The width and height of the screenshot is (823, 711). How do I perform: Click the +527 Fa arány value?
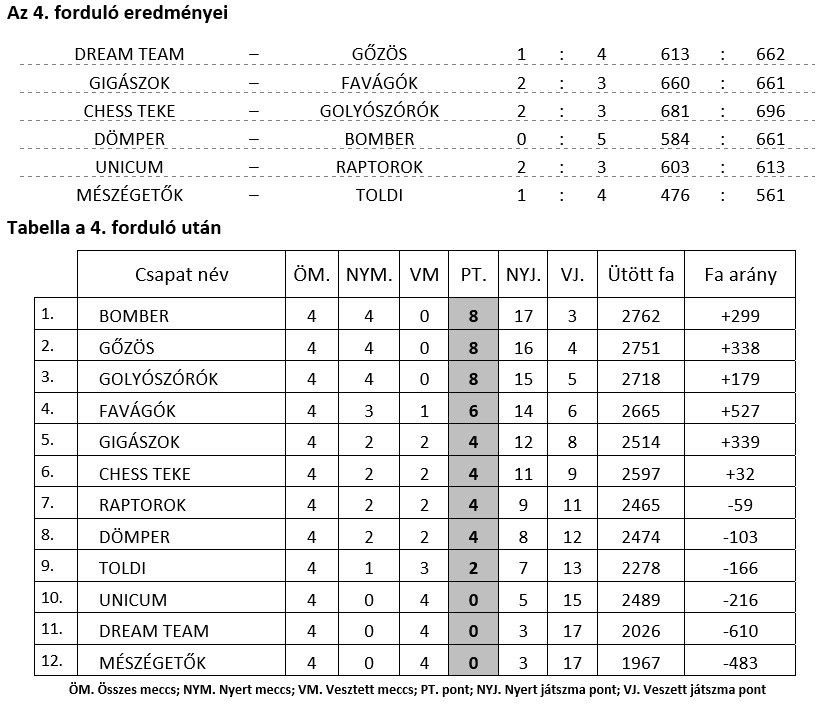[x=740, y=411]
